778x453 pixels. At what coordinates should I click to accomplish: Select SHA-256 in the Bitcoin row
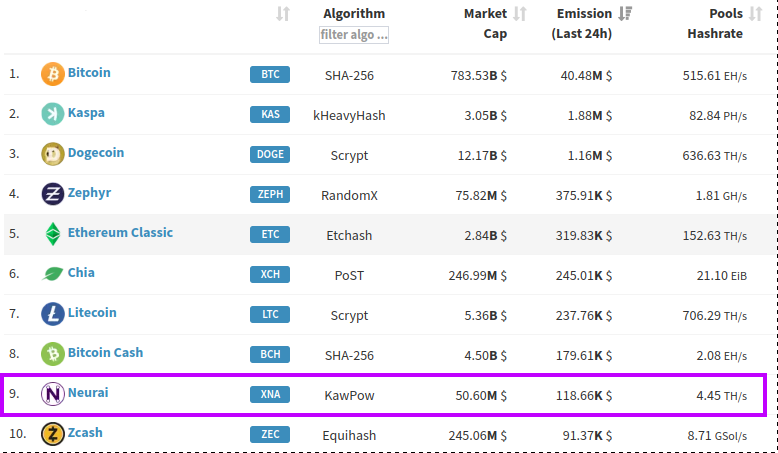(349, 75)
